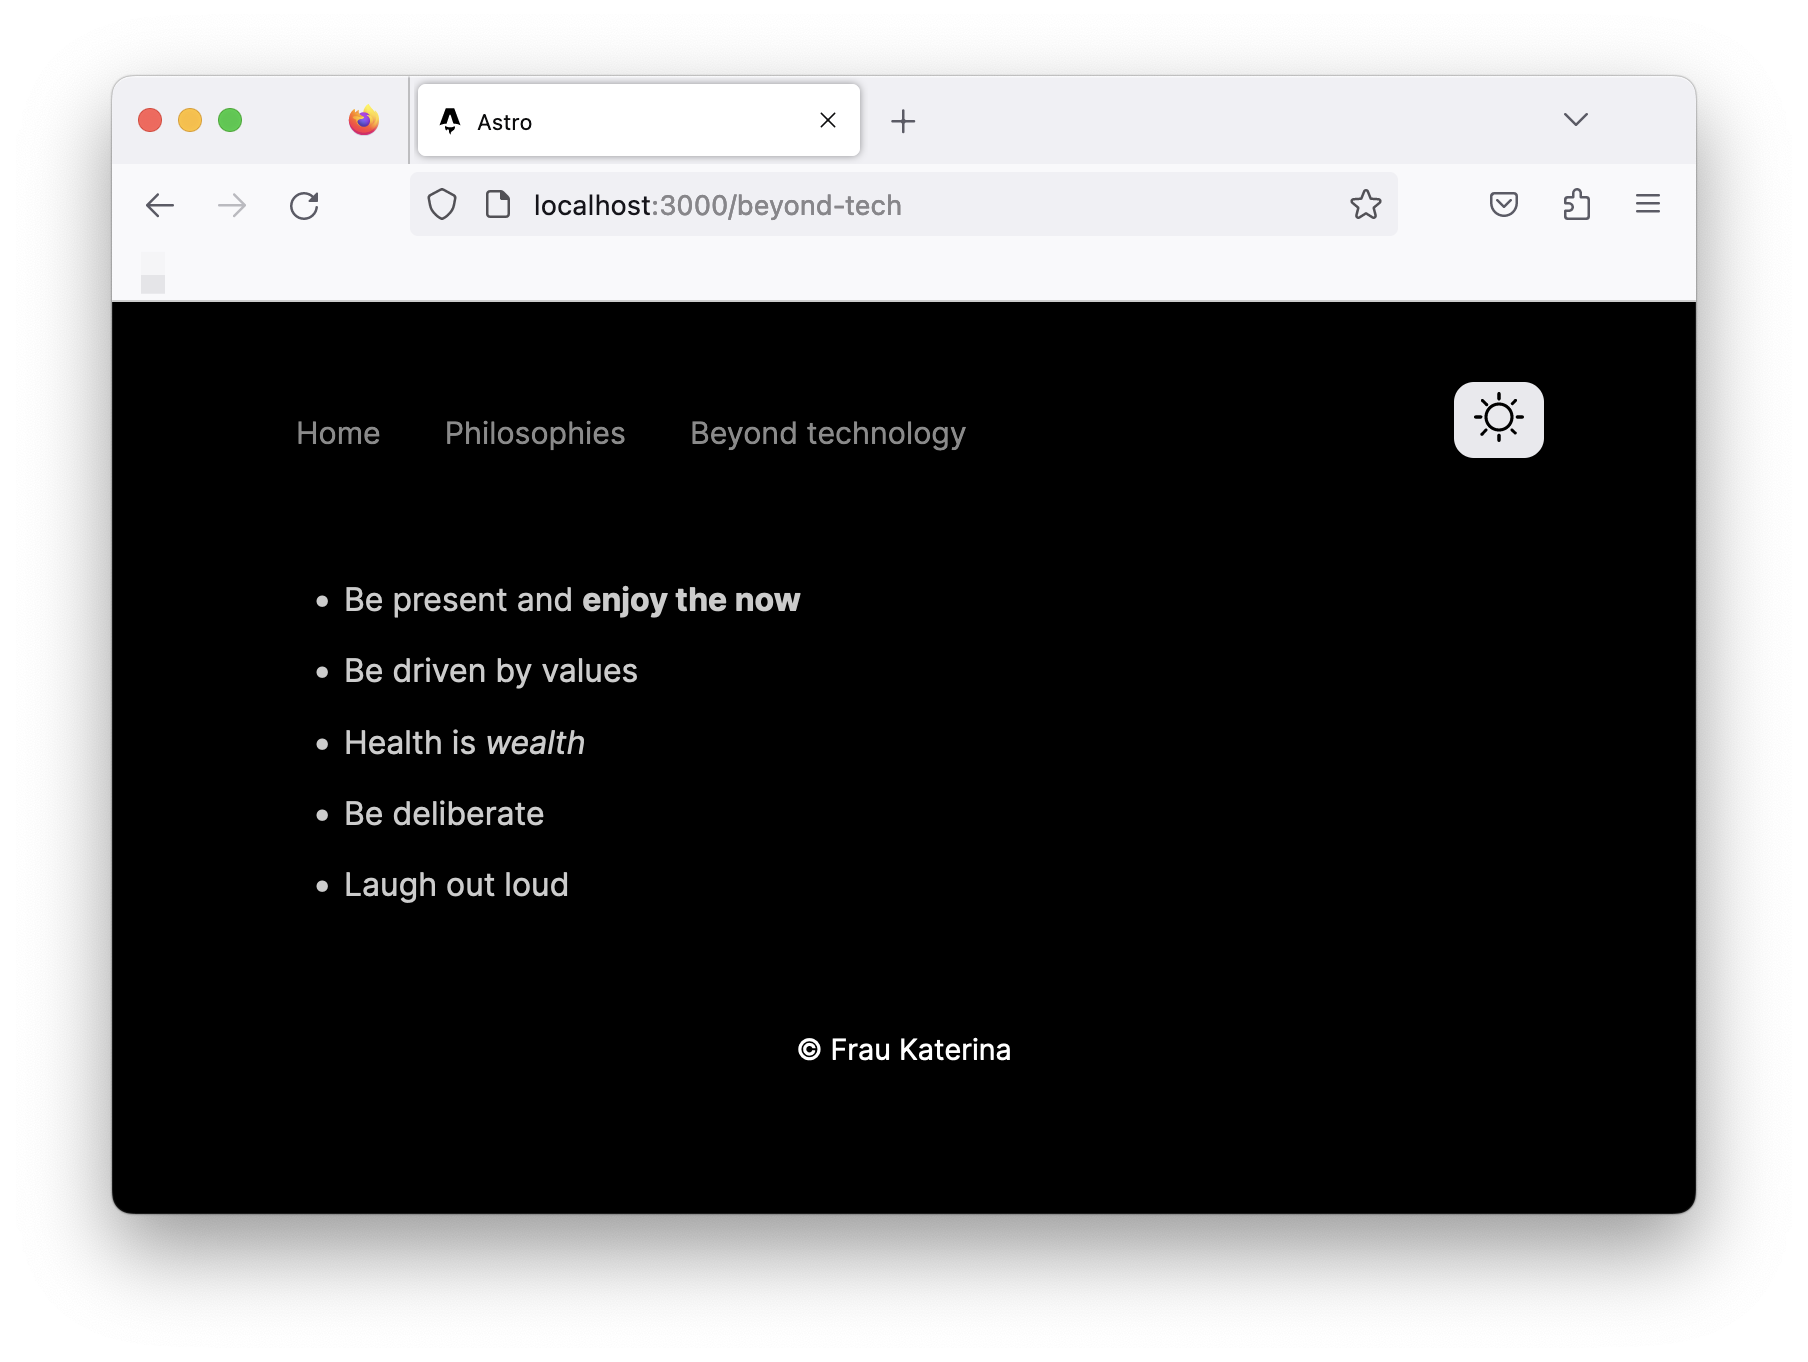Click the green maximize traffic light

pyautogui.click(x=230, y=119)
